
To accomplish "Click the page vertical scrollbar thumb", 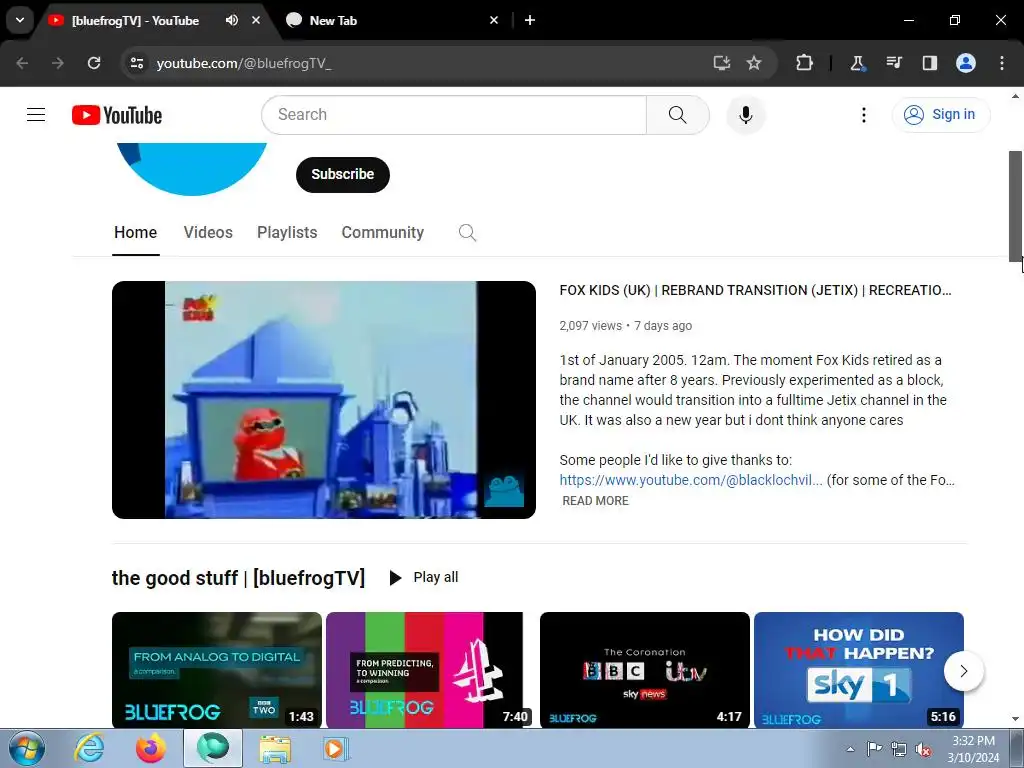I will (x=1016, y=206).
